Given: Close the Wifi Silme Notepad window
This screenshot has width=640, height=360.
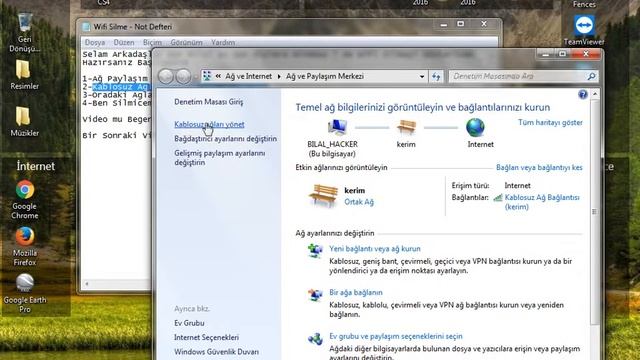Looking at the screenshot, I should (484, 24).
